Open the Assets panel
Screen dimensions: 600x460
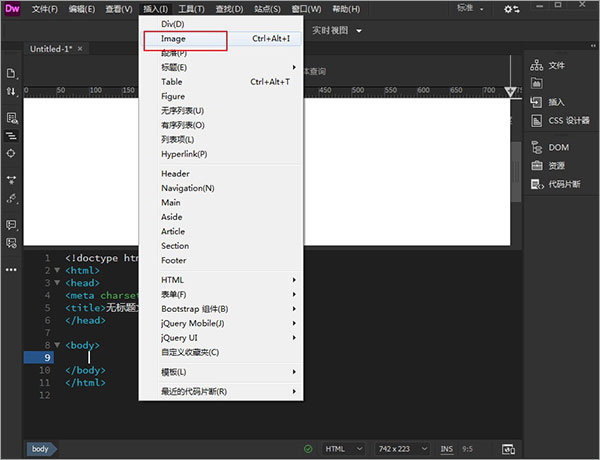coord(537,165)
